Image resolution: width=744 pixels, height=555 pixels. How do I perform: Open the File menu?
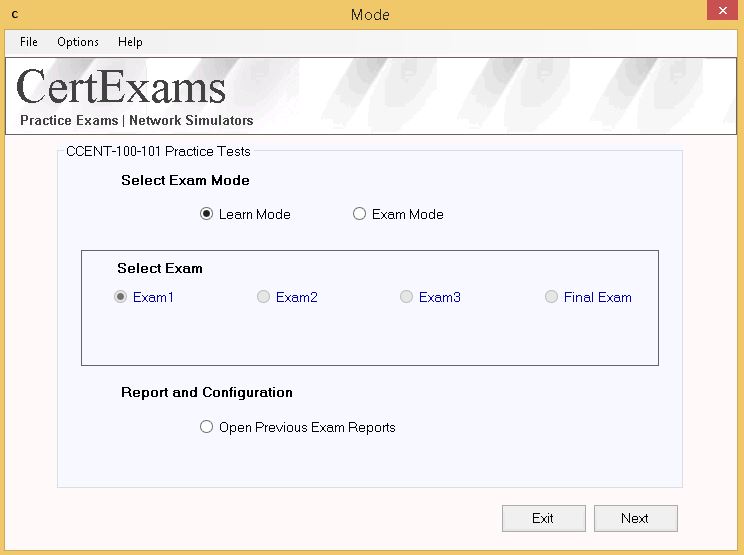pyautogui.click(x=28, y=42)
